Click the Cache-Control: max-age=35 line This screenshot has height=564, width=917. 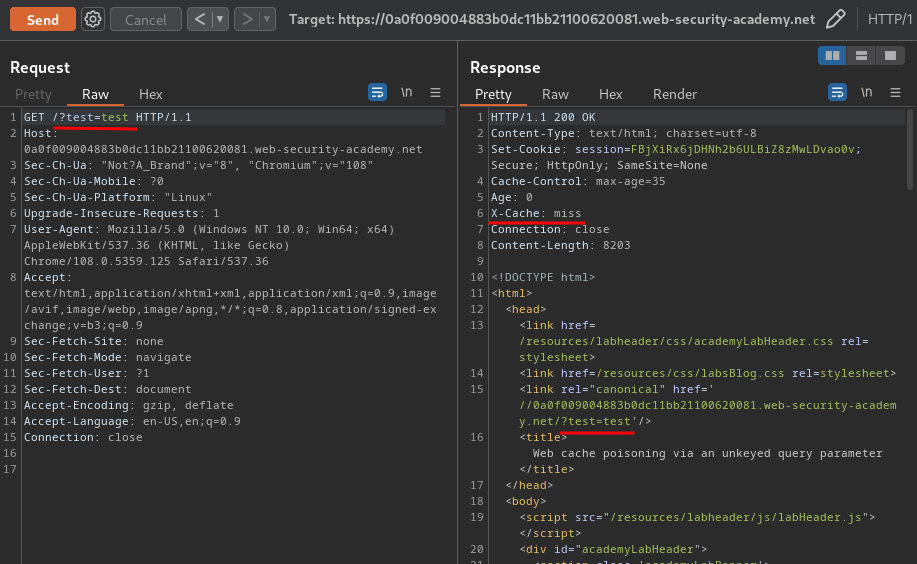click(578, 181)
